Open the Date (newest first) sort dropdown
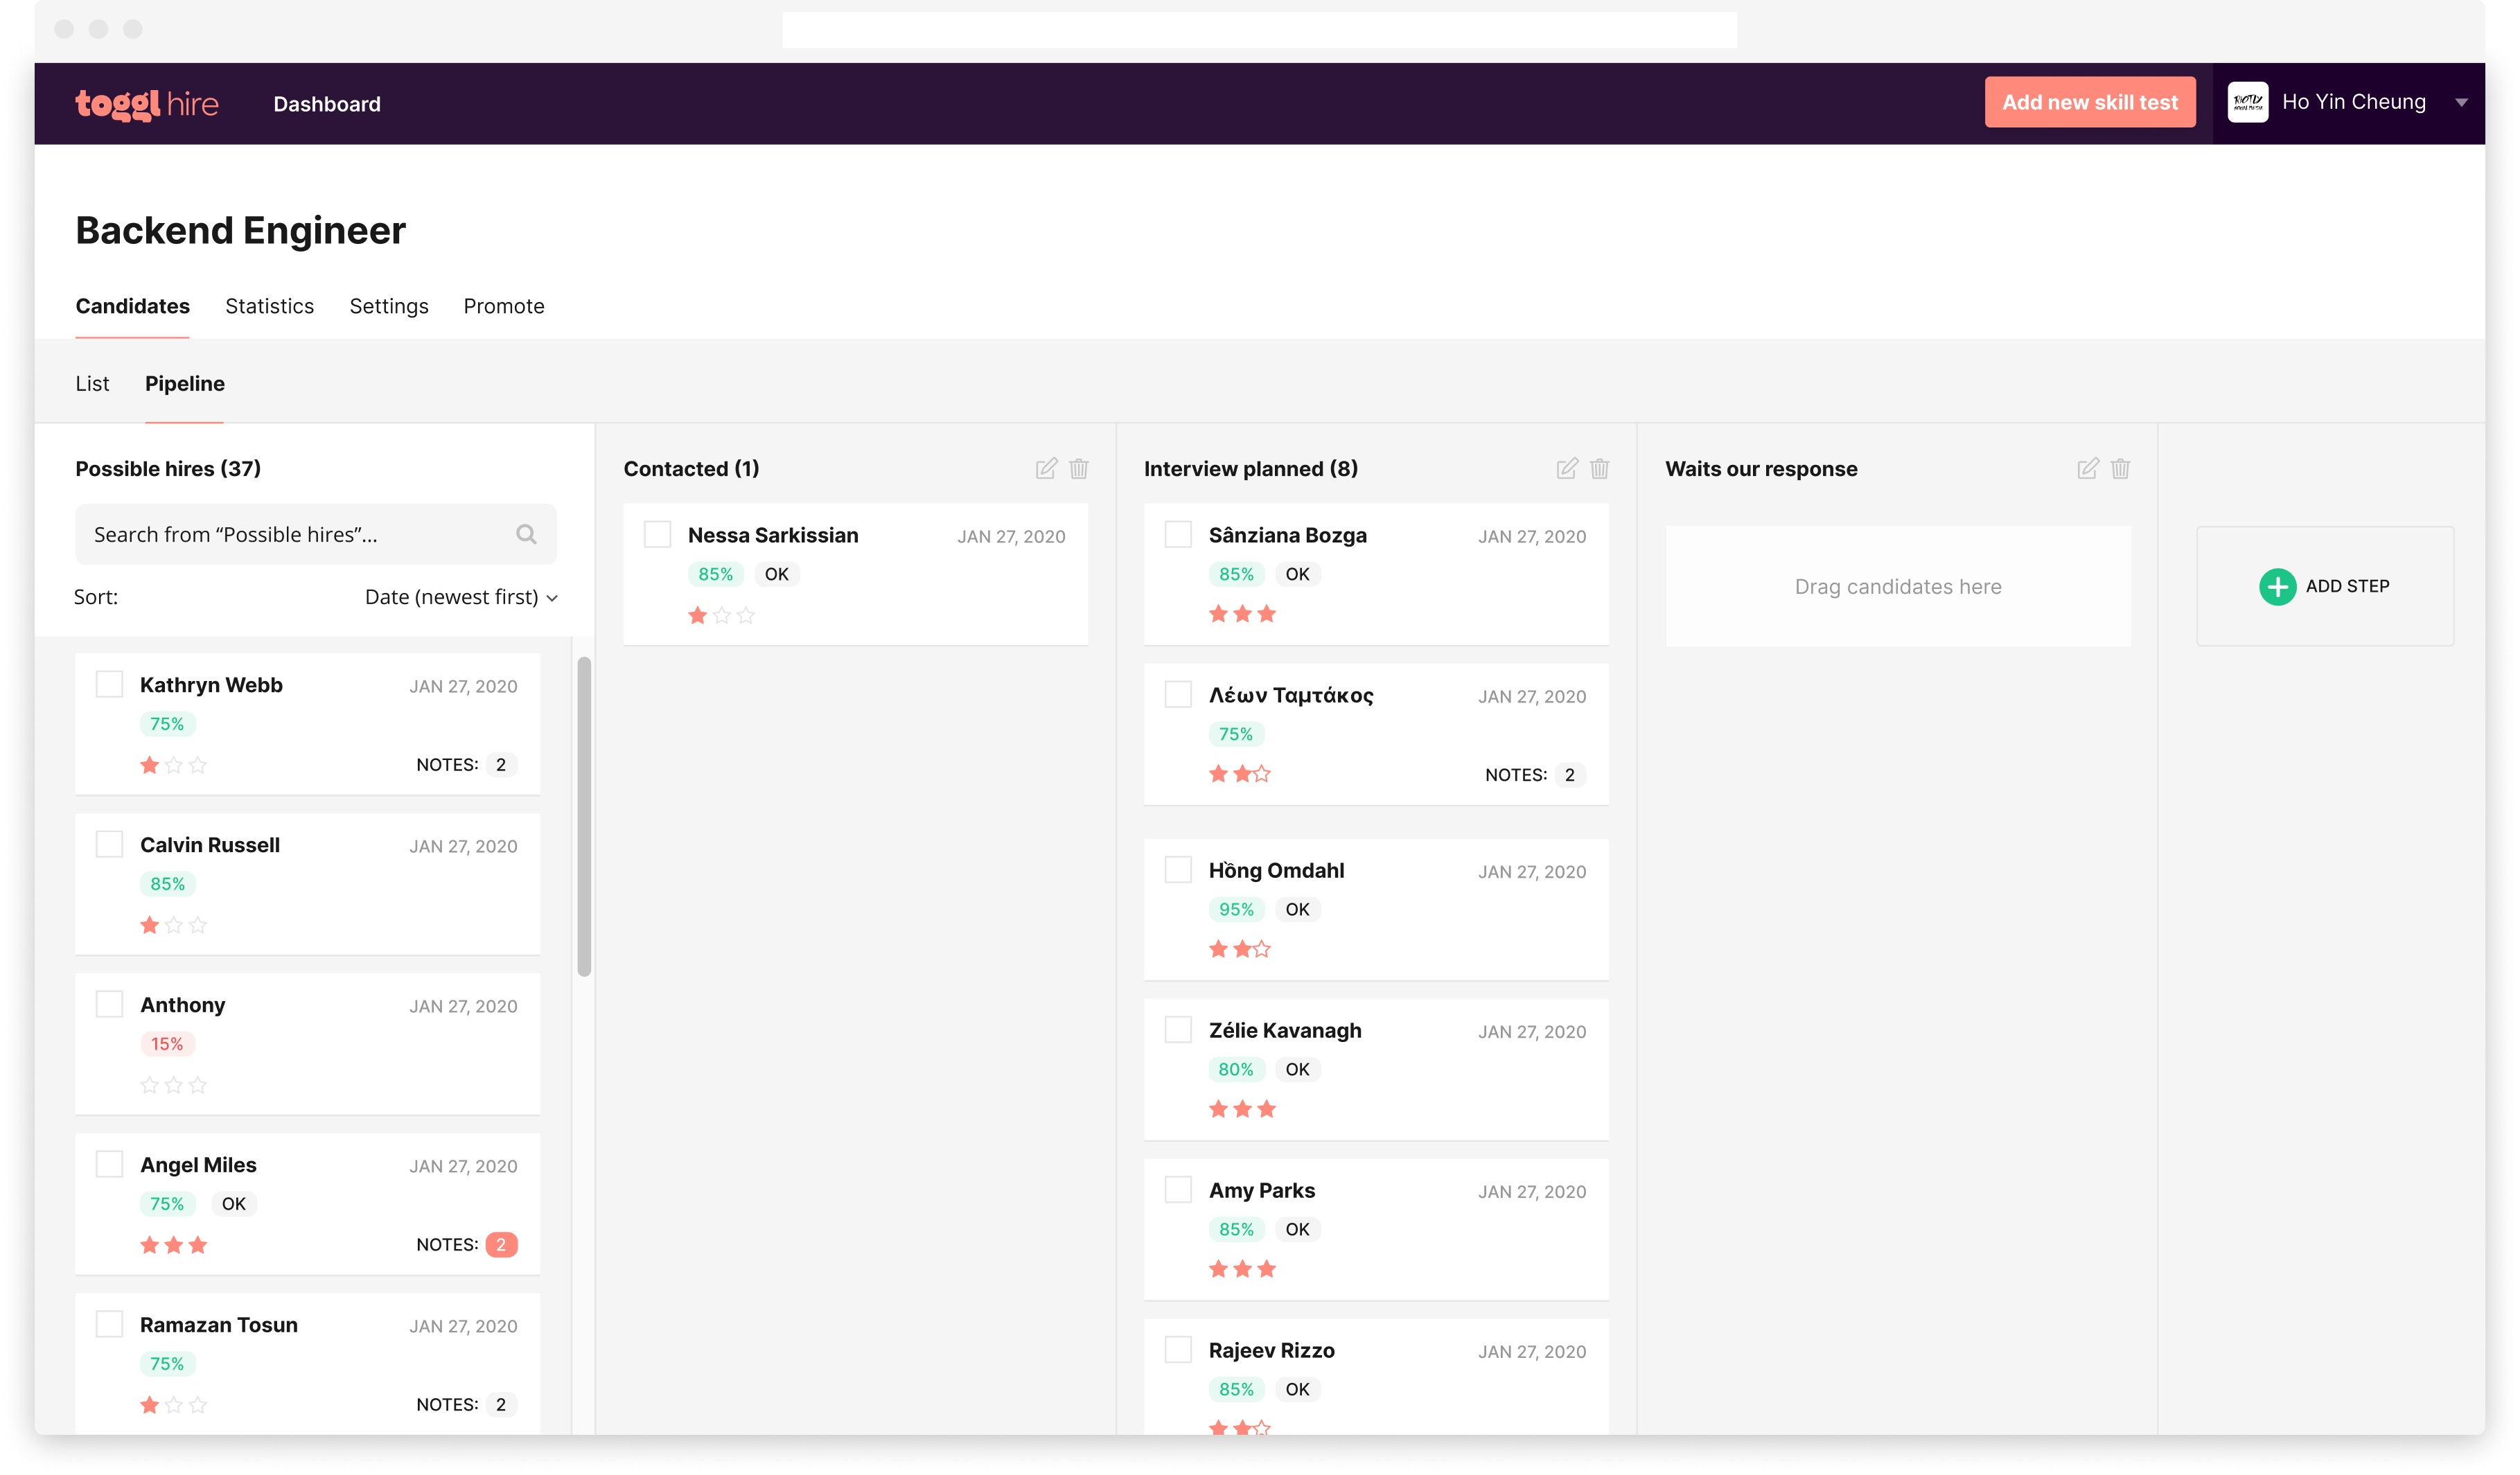2520x1475 pixels. coord(461,597)
